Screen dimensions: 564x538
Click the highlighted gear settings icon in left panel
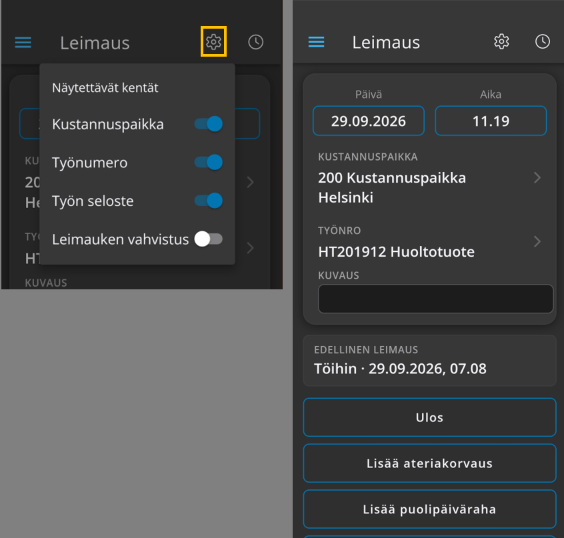214,42
